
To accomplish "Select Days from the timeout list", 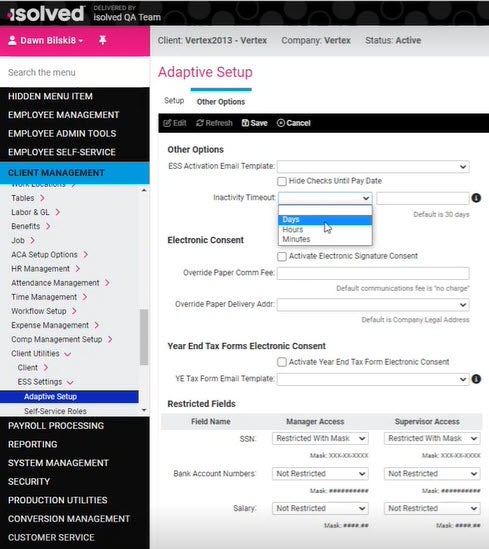I will tap(325, 220).
